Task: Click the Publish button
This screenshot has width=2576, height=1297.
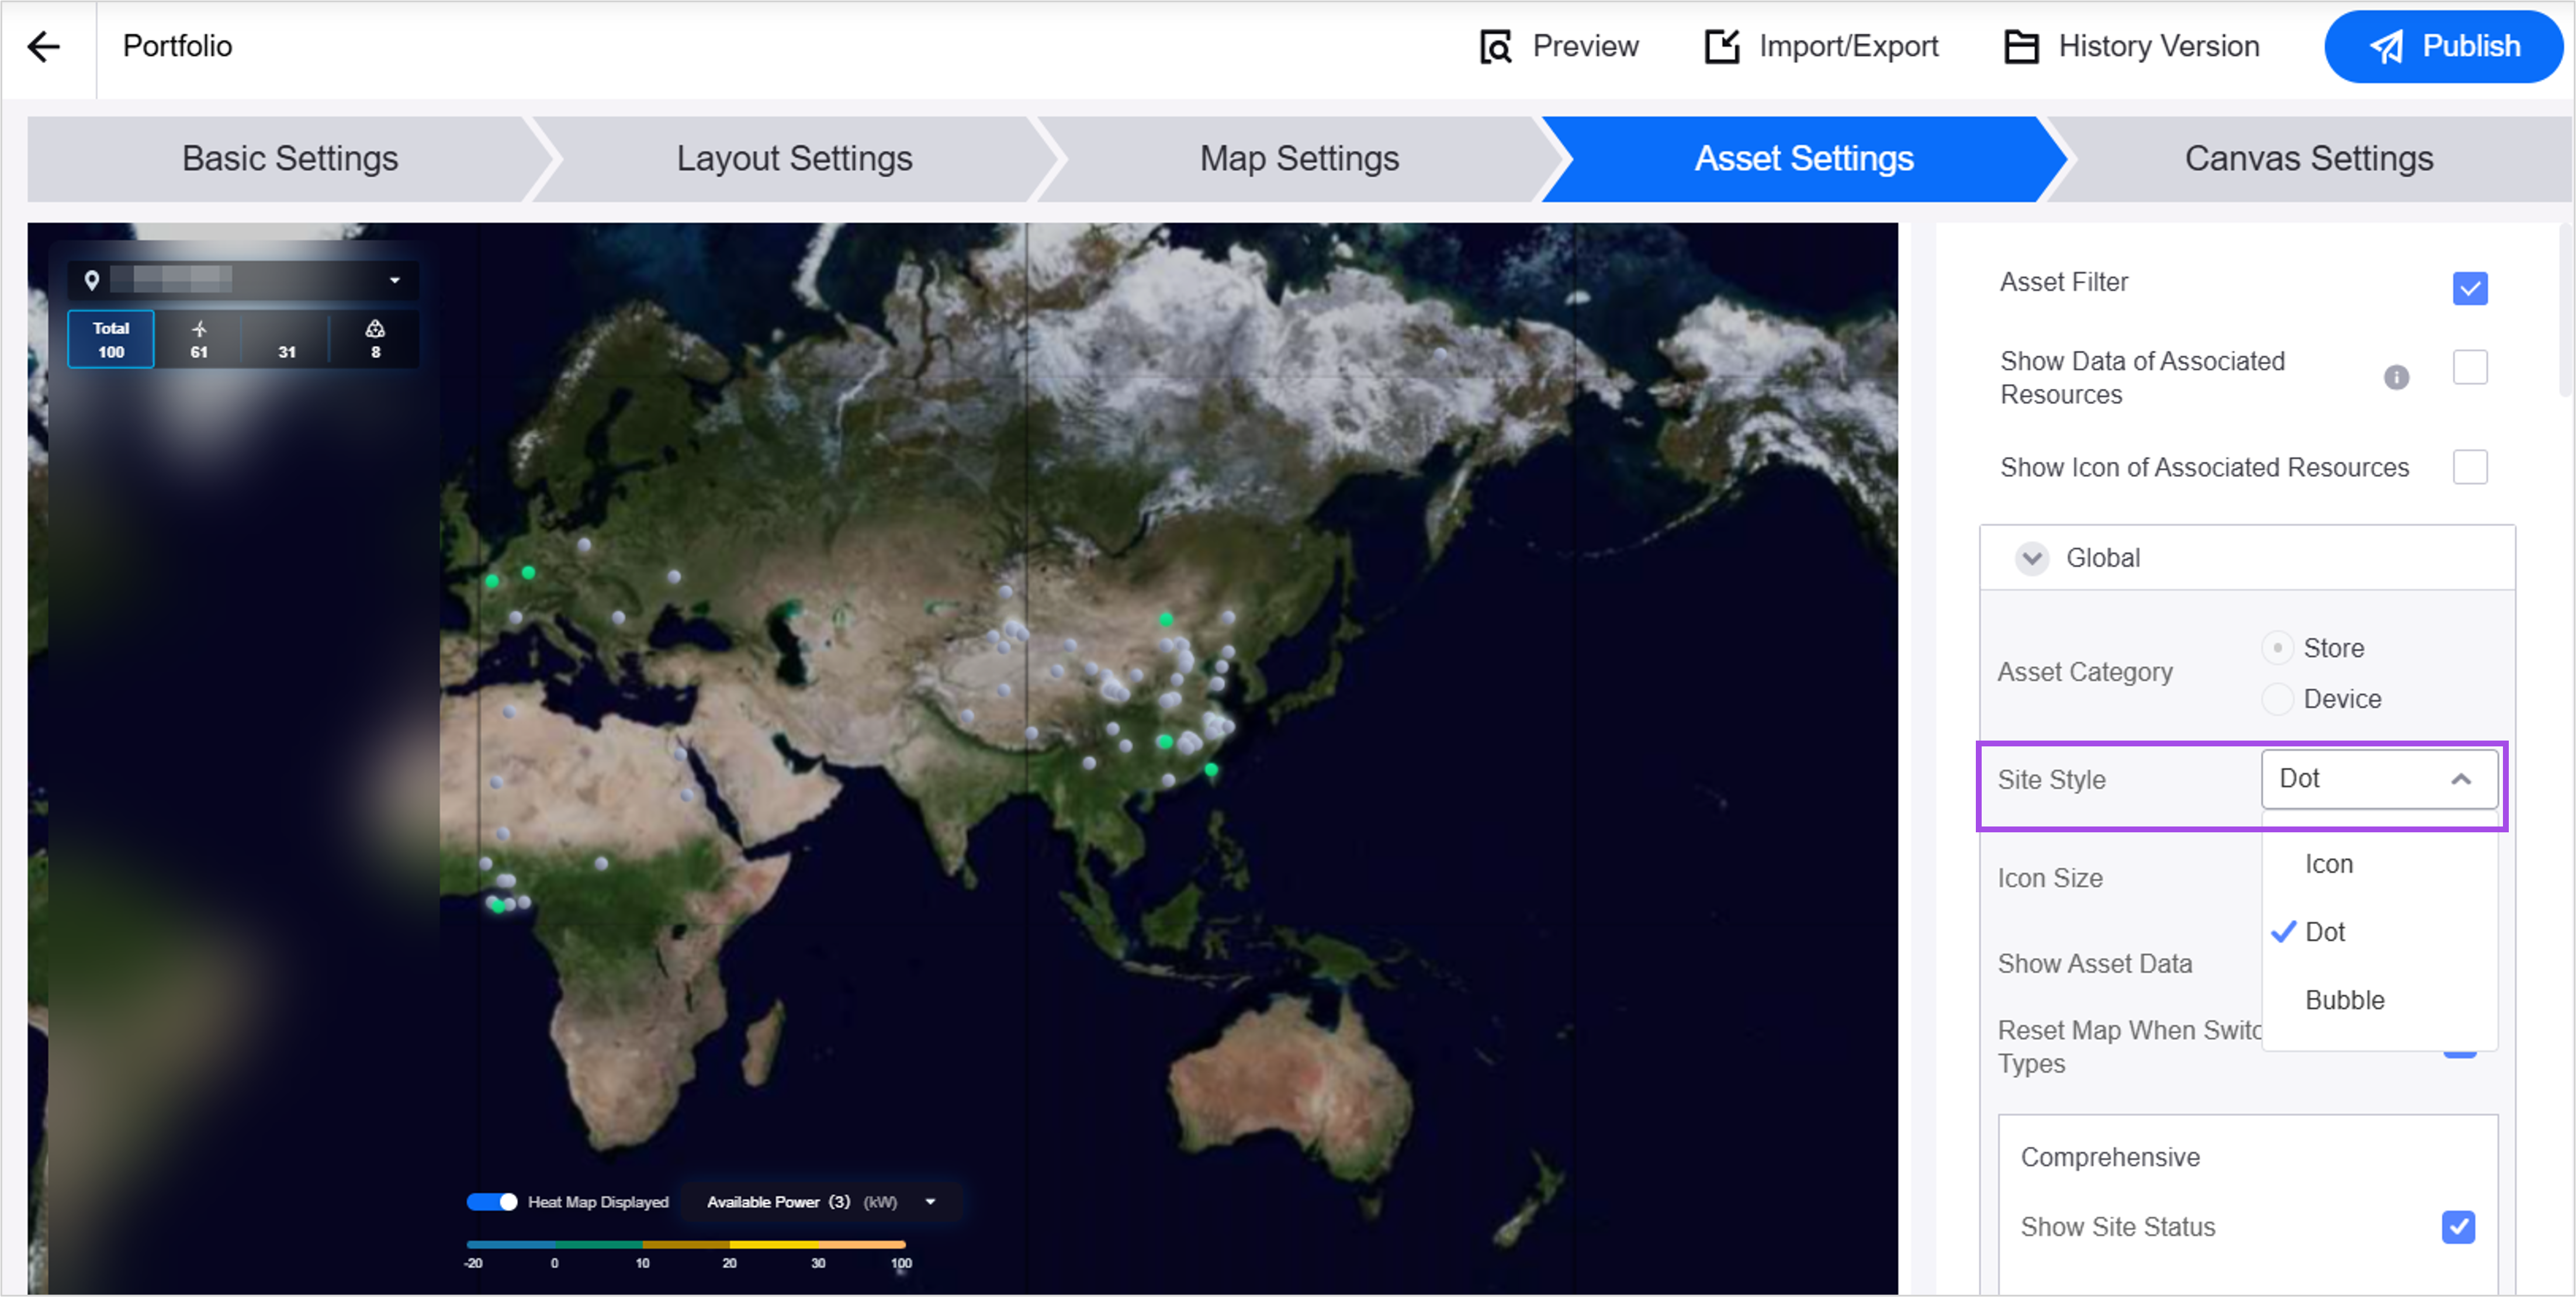Action: pyautogui.click(x=2443, y=47)
